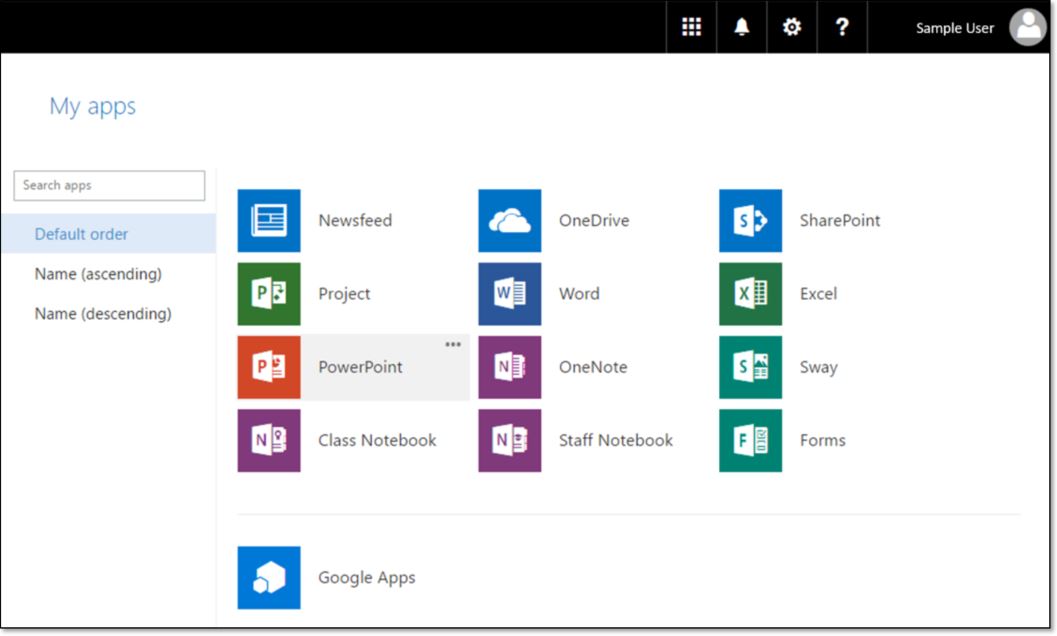
Task: Click the Search apps input field
Action: pyautogui.click(x=109, y=185)
